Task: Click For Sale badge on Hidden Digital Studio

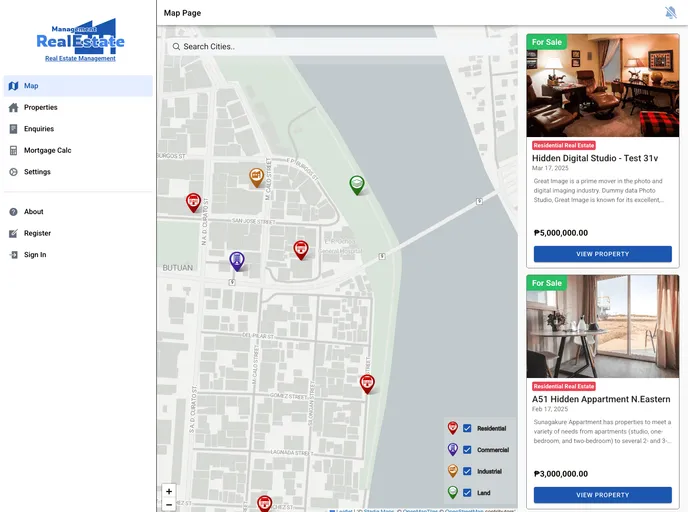Action: [x=547, y=42]
